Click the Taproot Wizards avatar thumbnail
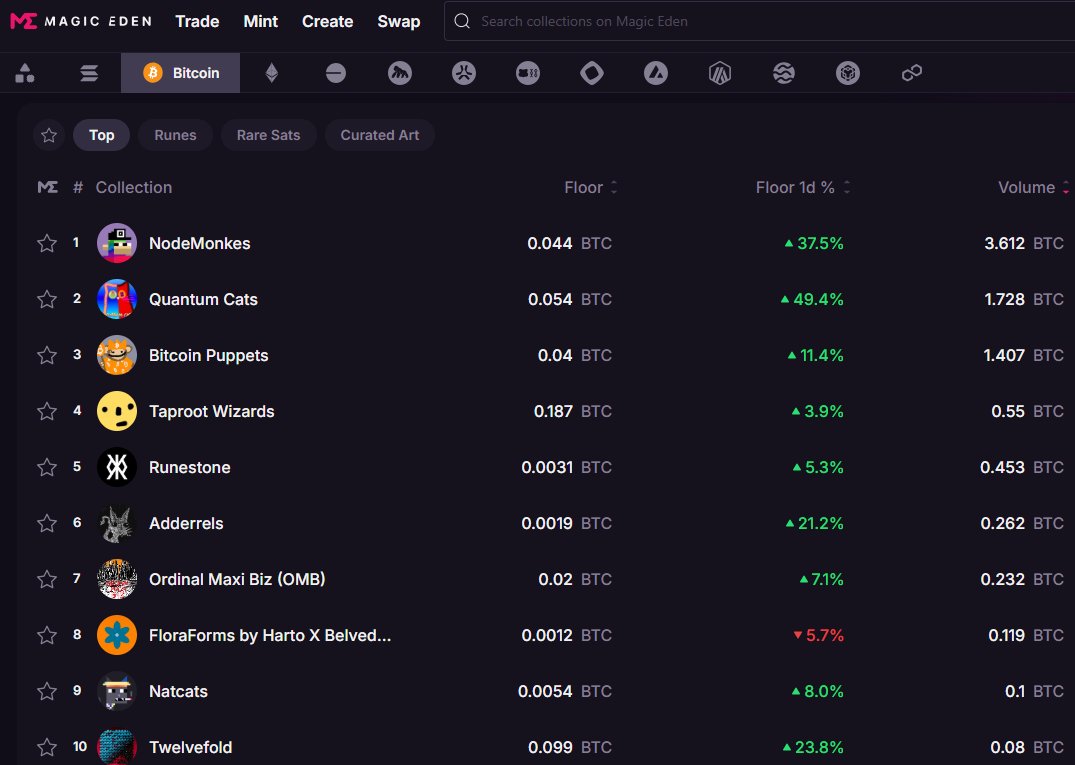This screenshot has width=1075, height=765. coord(117,411)
